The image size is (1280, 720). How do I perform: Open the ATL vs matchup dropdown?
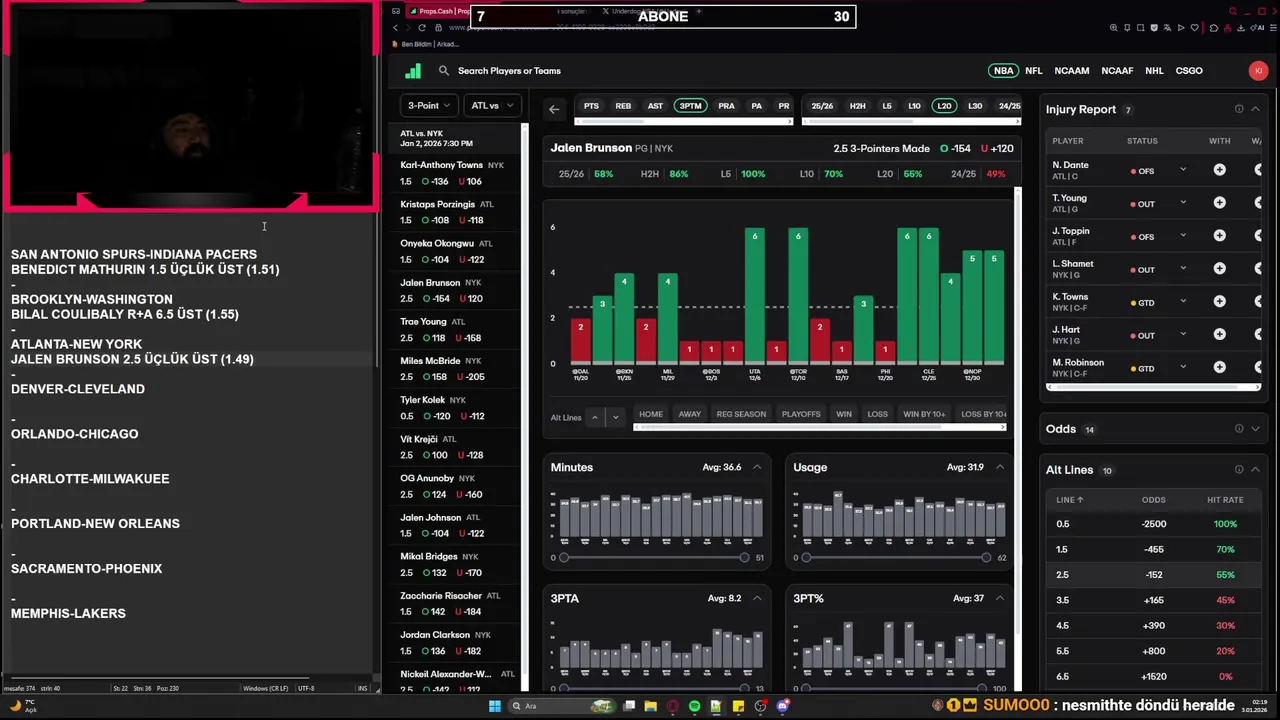point(492,105)
